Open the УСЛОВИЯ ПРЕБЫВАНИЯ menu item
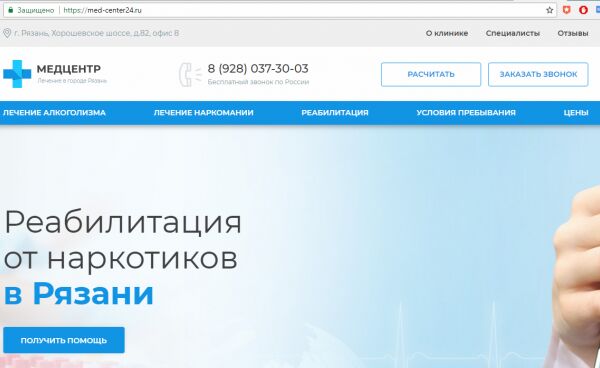Image resolution: width=600 pixels, height=368 pixels. 466,113
